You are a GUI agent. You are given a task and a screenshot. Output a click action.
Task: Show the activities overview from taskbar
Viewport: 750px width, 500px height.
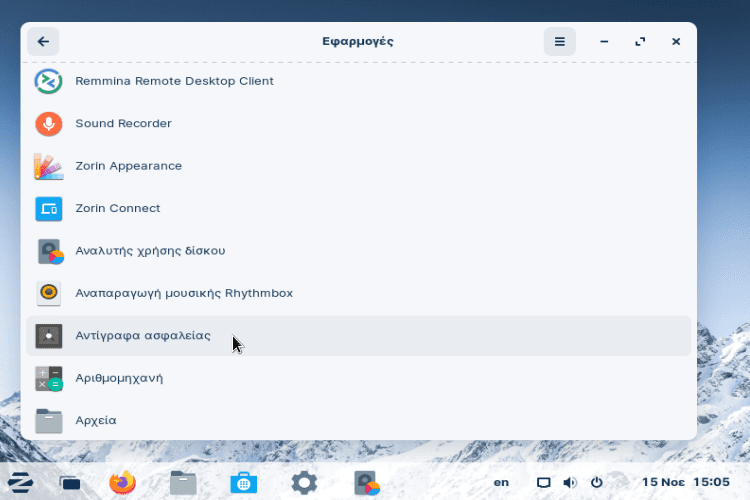pos(70,483)
